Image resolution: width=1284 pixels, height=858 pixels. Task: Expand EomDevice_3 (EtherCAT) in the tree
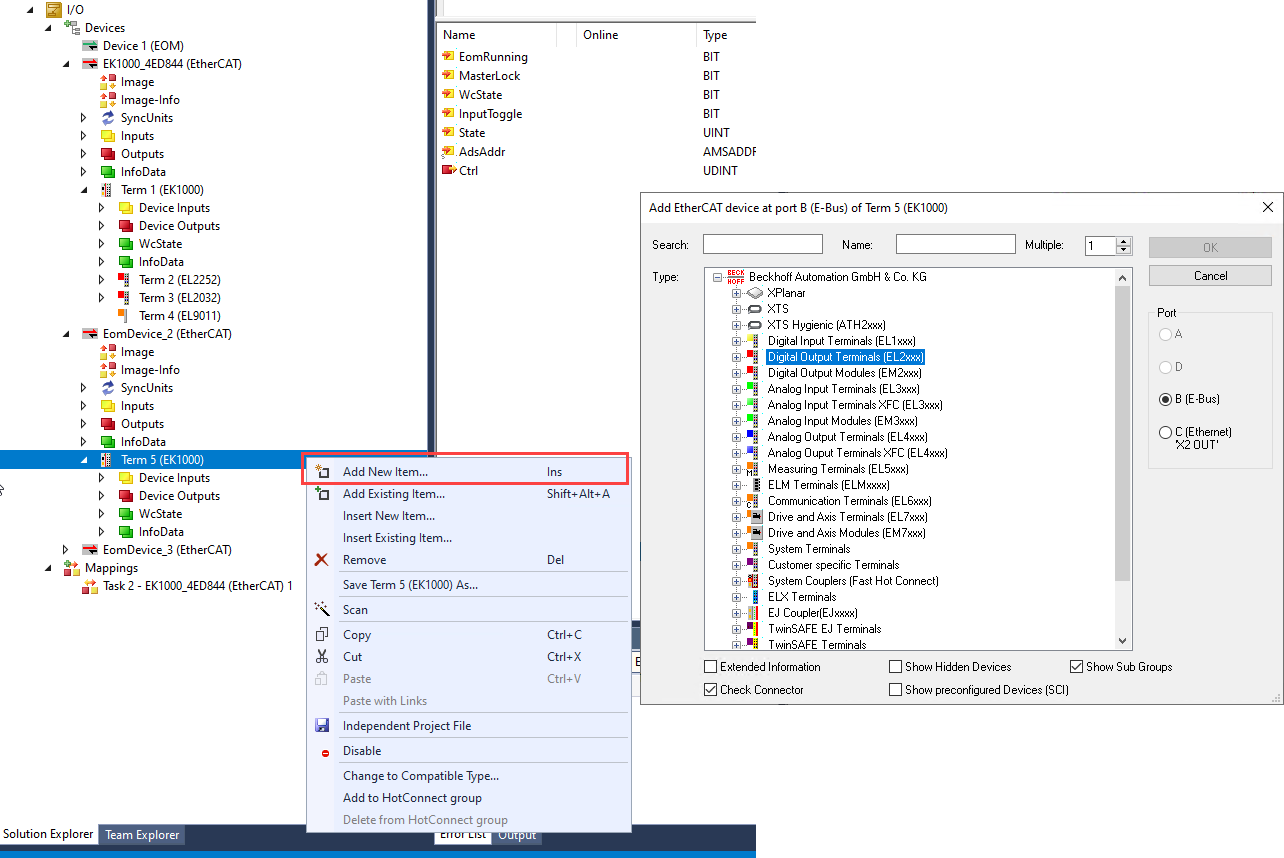click(x=66, y=550)
